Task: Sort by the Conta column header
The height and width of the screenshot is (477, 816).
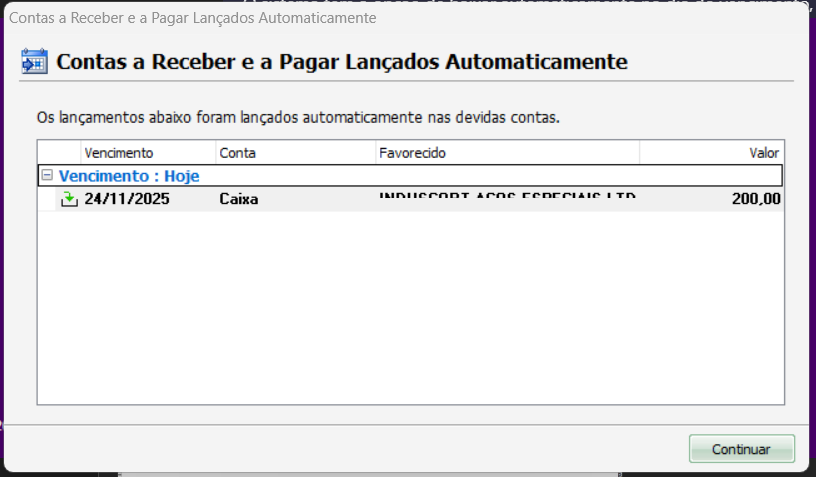Action: [x=295, y=153]
